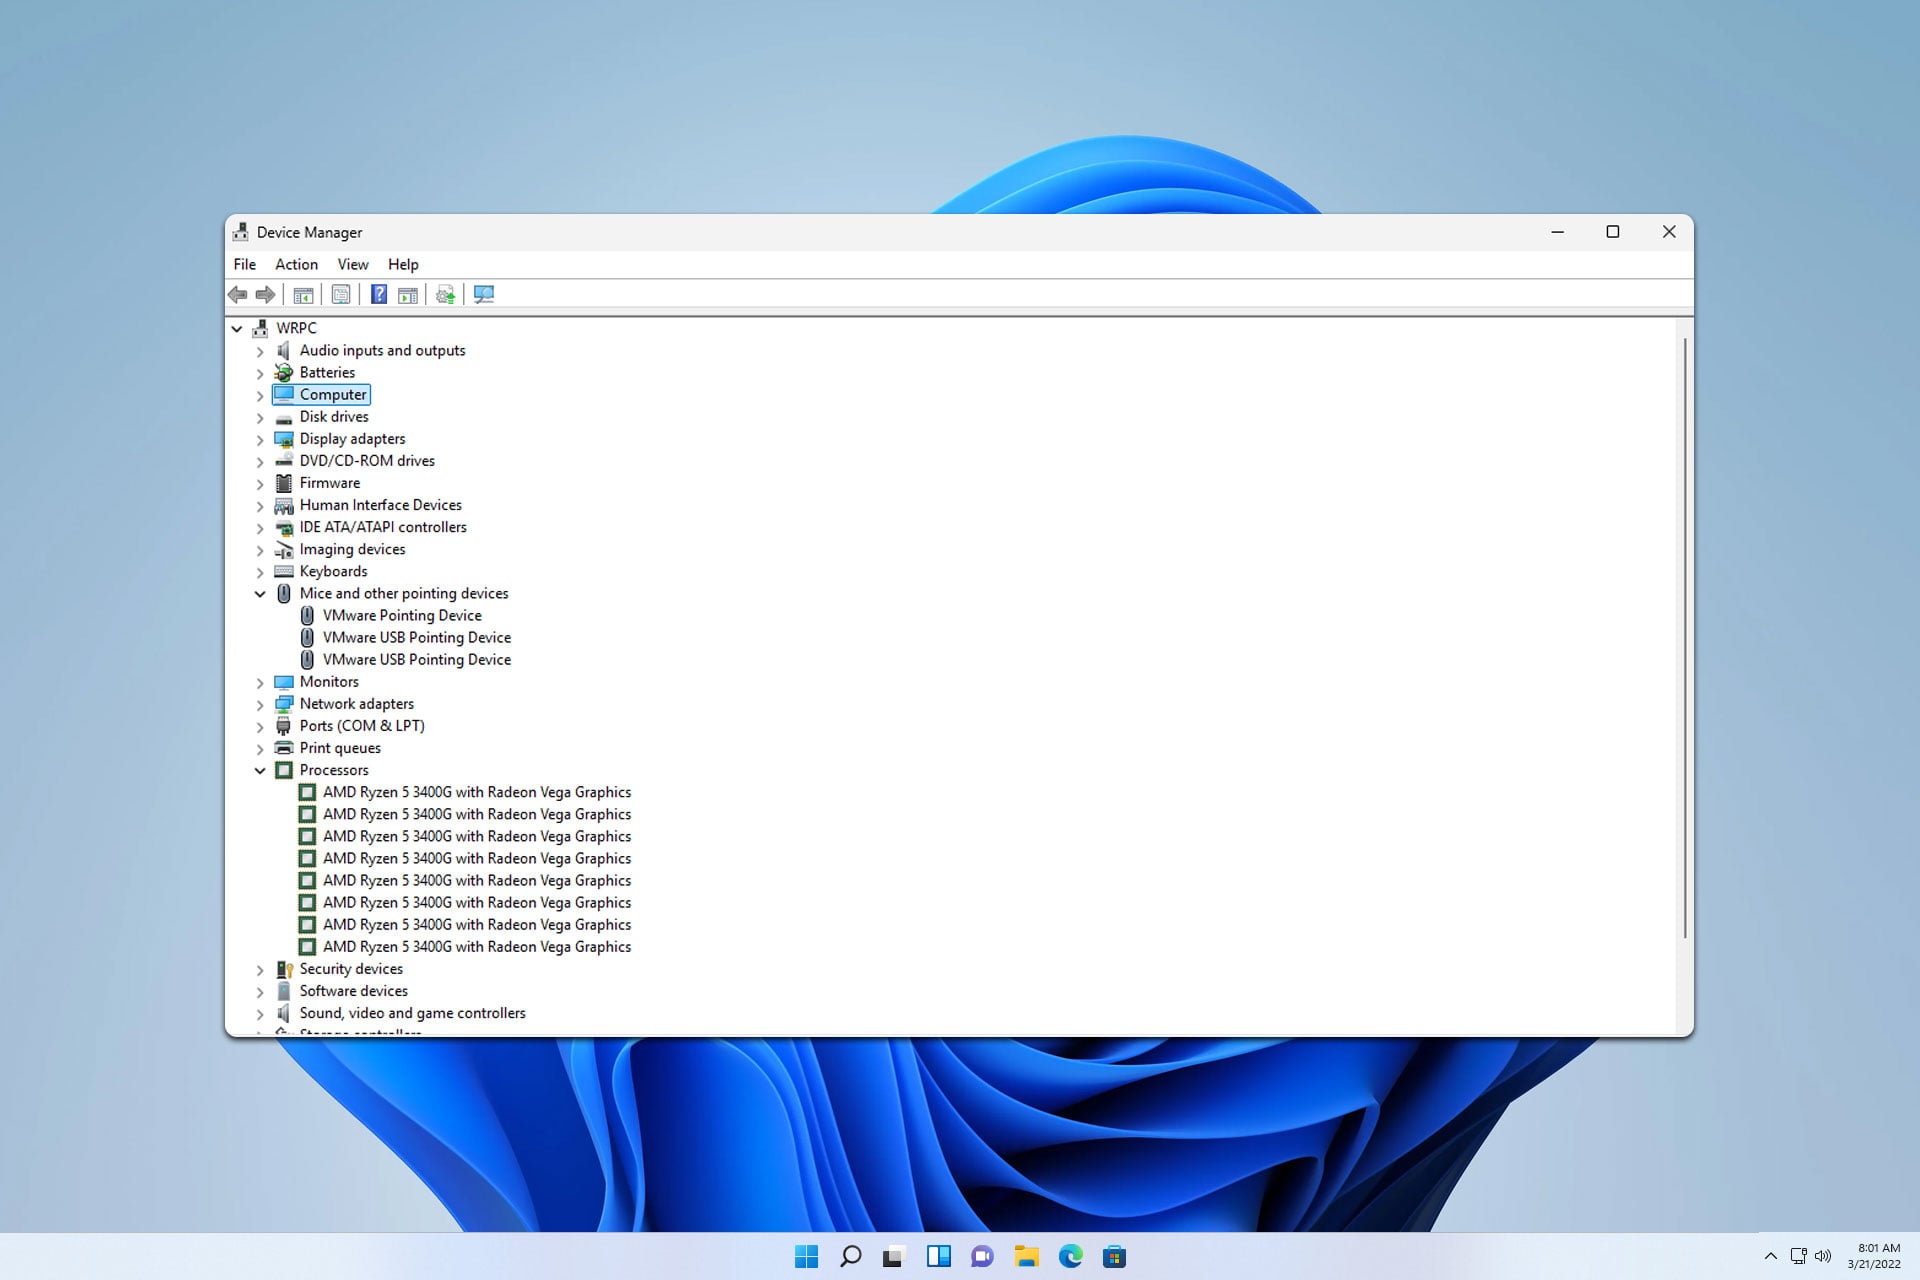Click the Show/Hide console tree icon
The image size is (1920, 1280).
[x=303, y=294]
